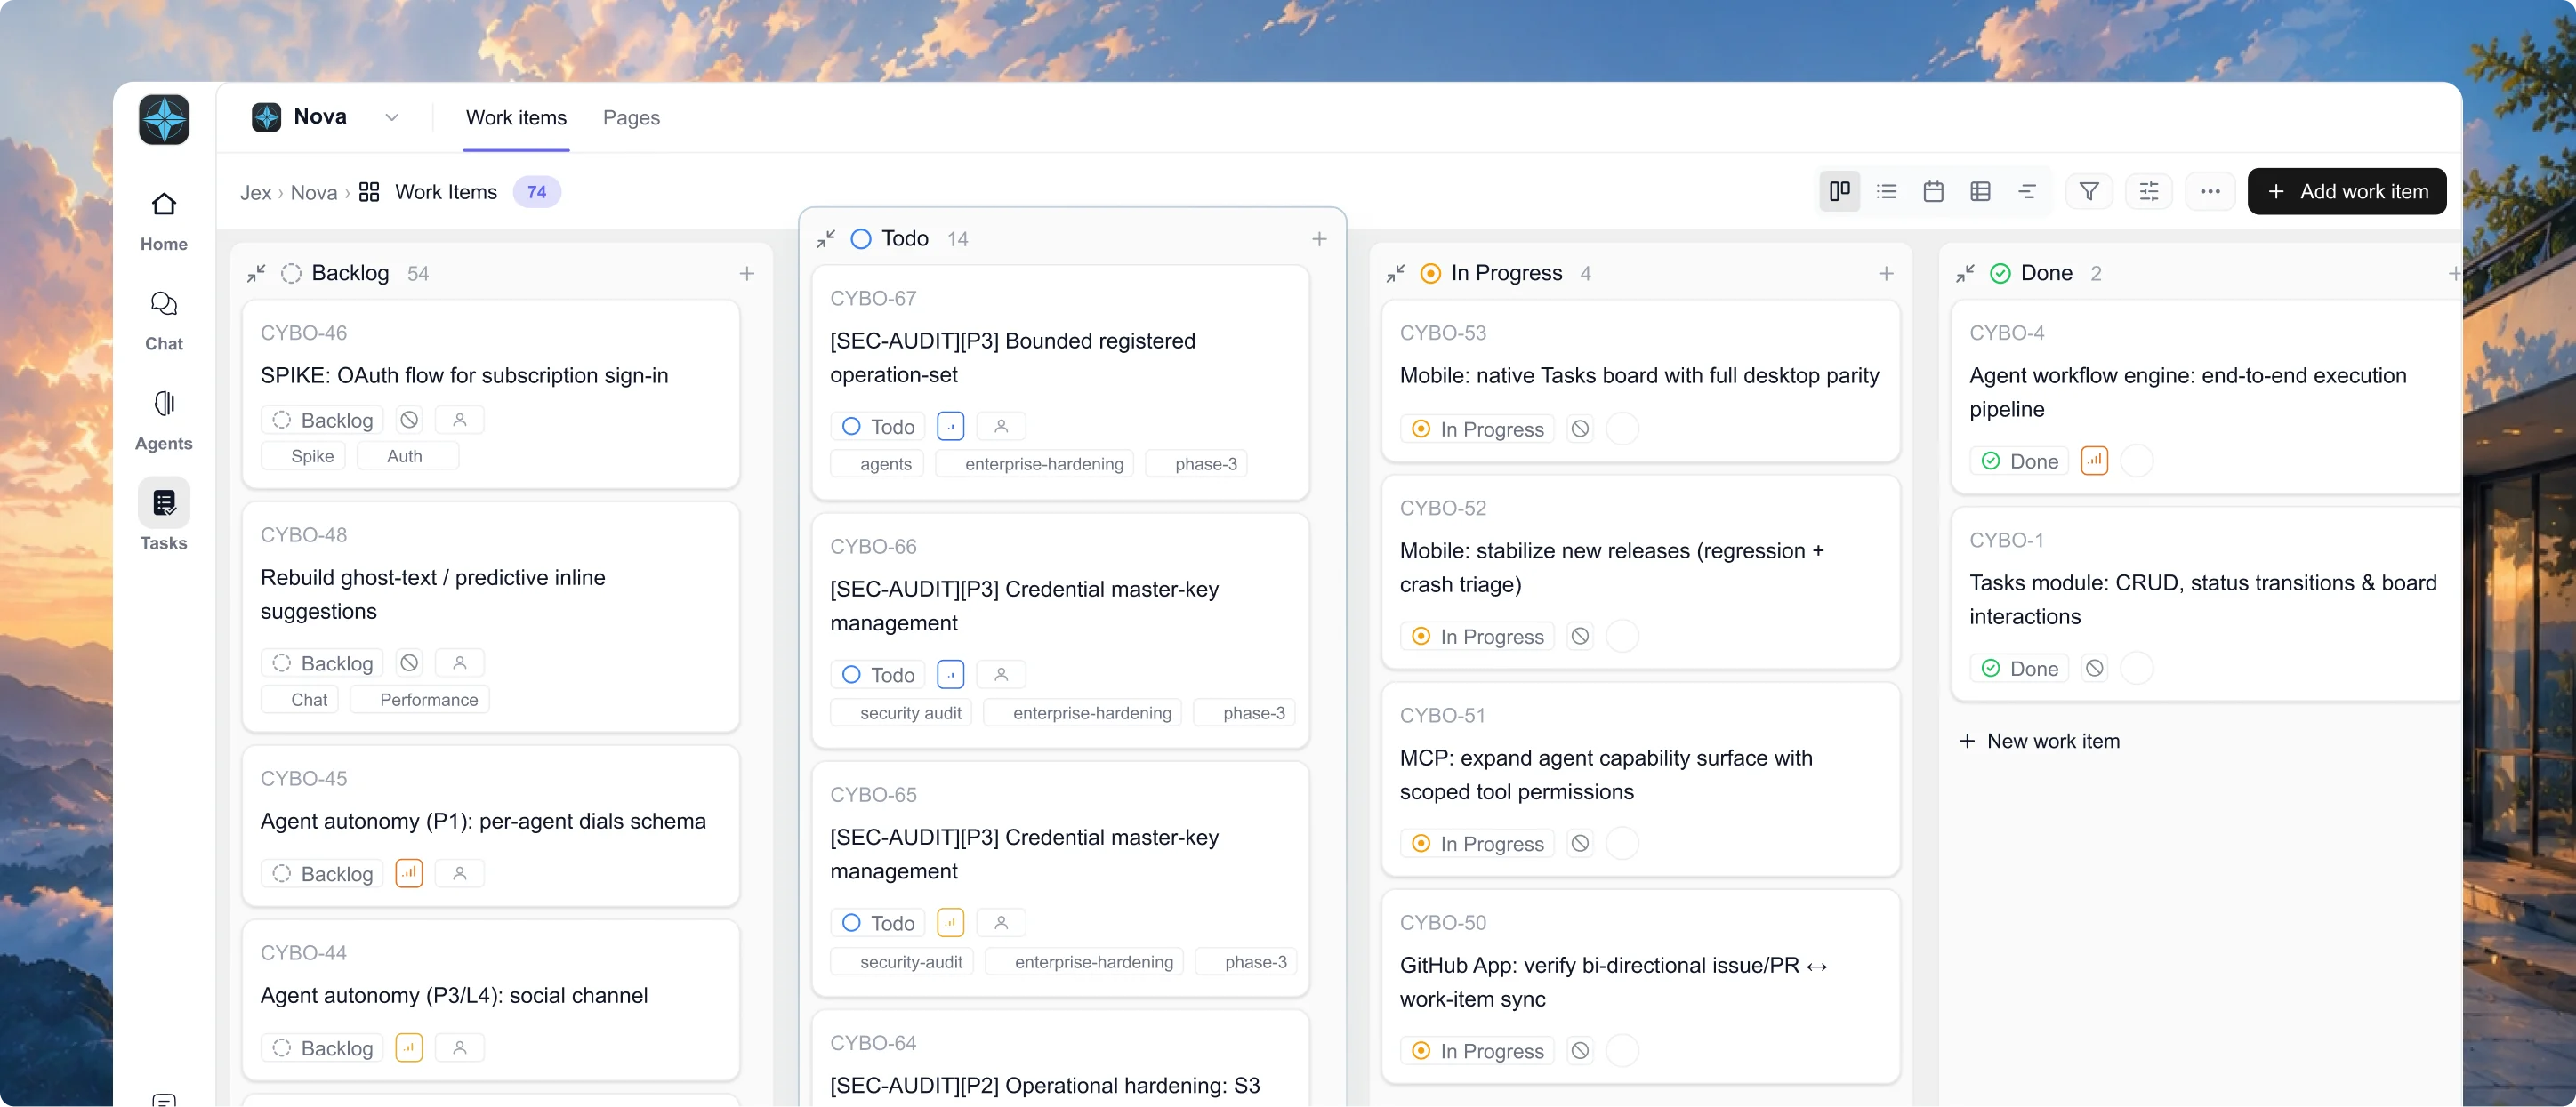Switch to Gantt timeline view
Screen dimensions: 2576x1107
2027,191
